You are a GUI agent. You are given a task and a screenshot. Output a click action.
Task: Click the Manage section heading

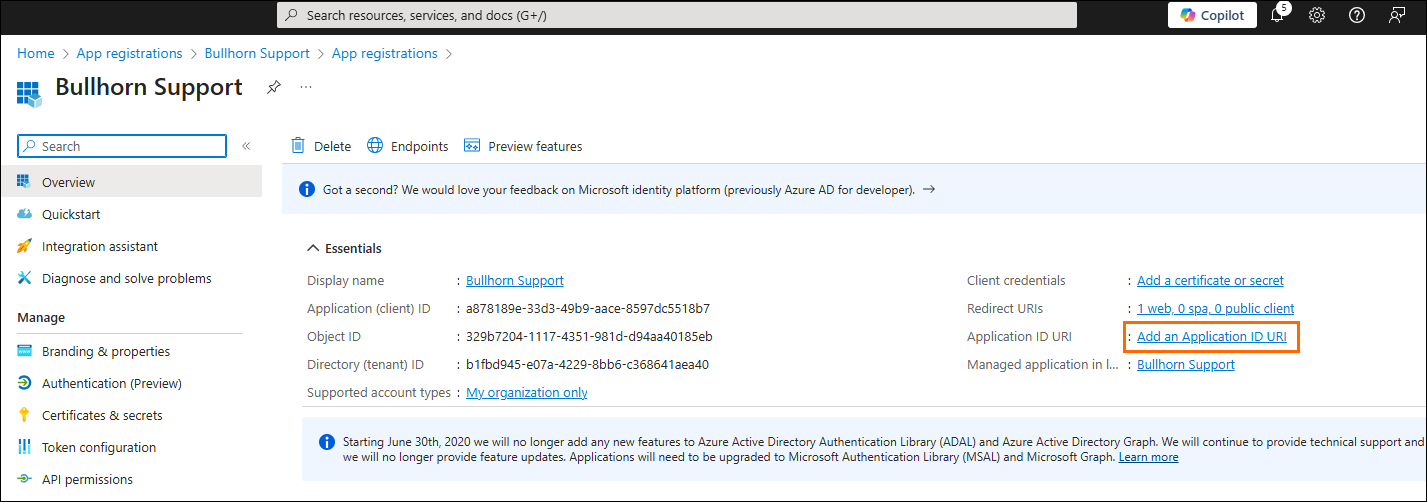pos(41,317)
